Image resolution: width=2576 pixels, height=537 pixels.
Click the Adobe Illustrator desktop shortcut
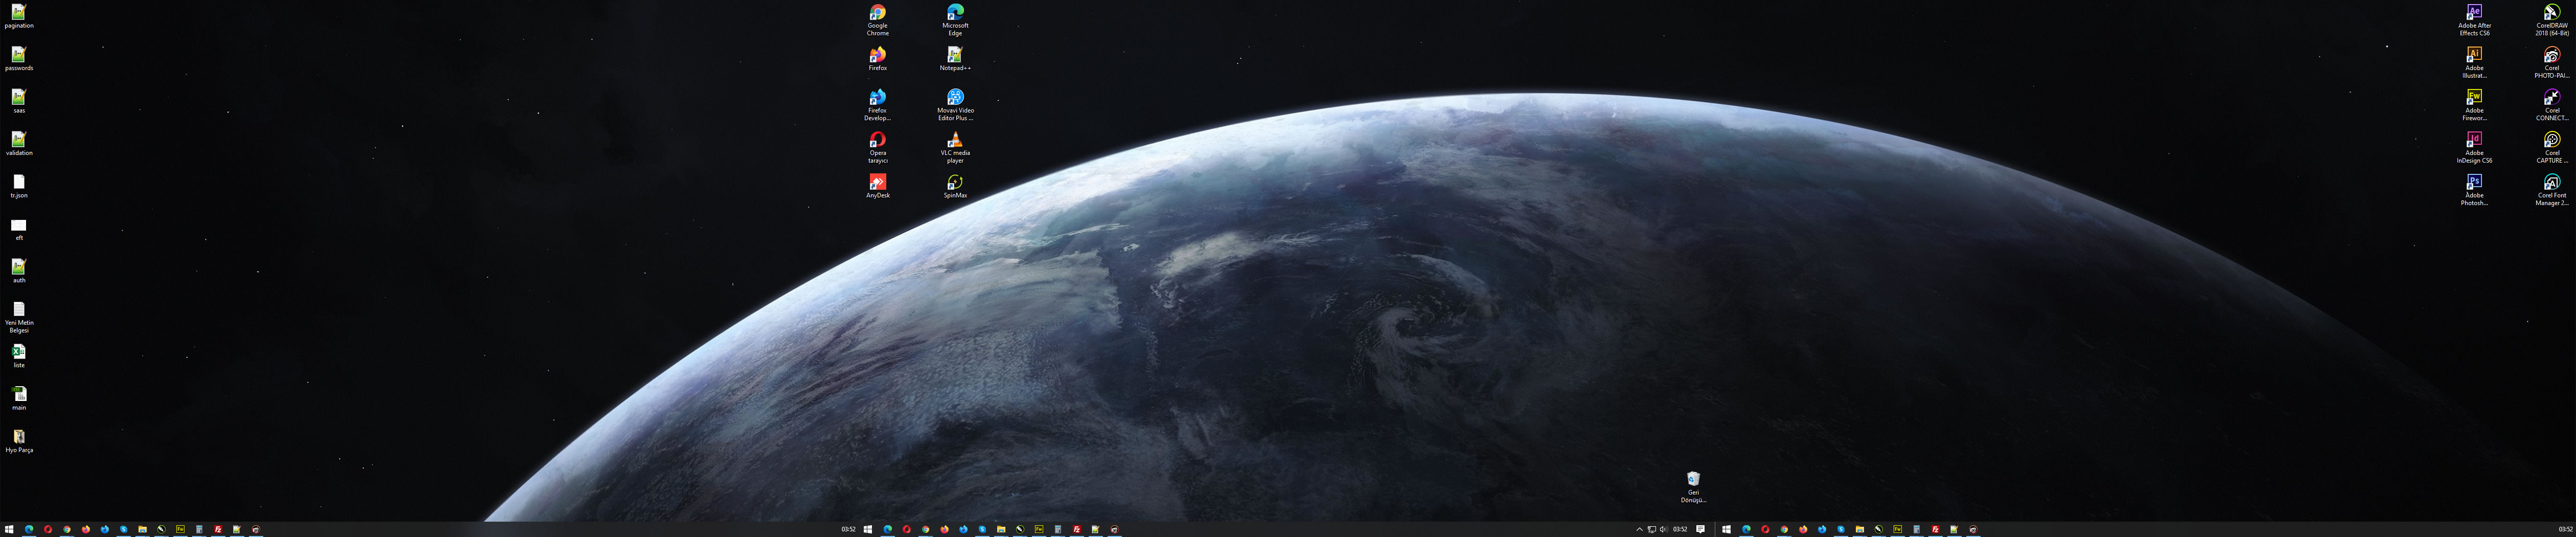2474,63
